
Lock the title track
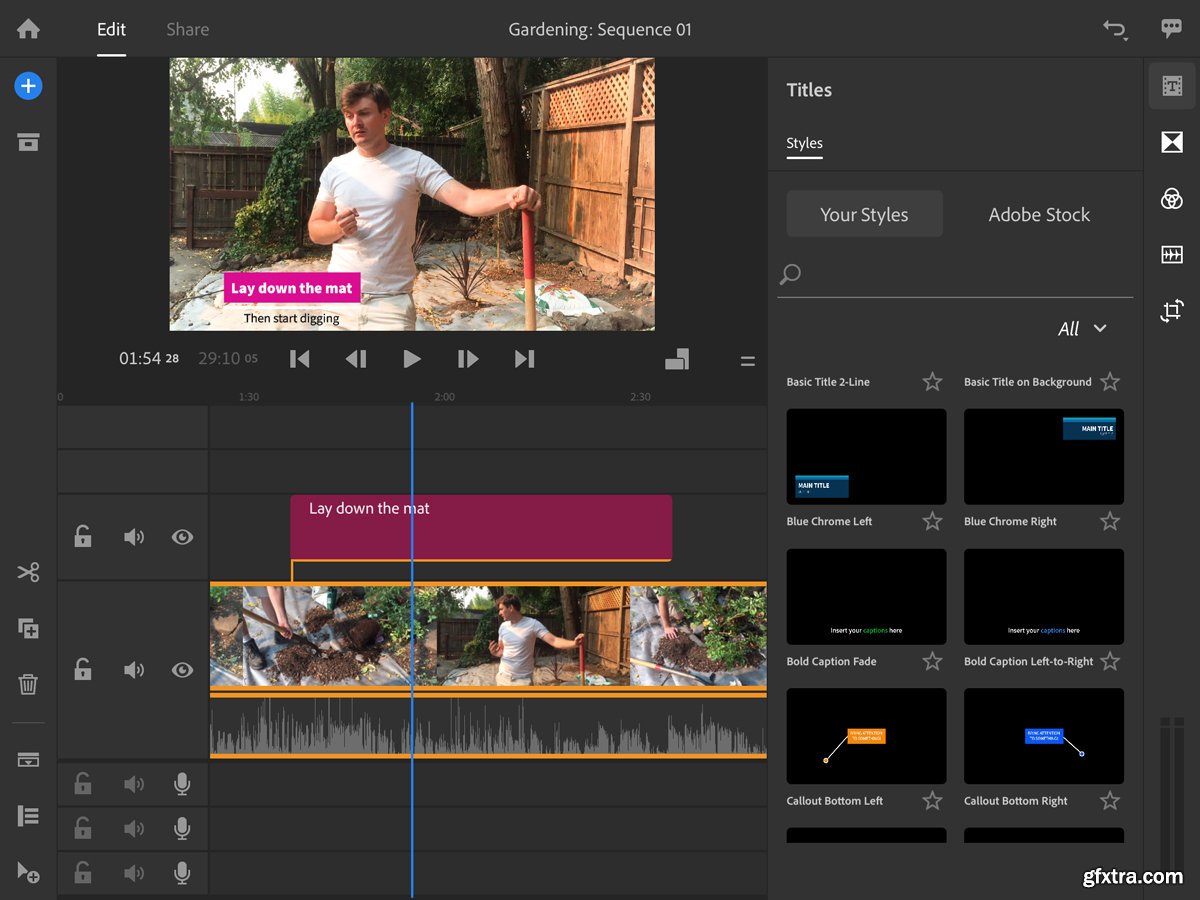click(x=83, y=537)
